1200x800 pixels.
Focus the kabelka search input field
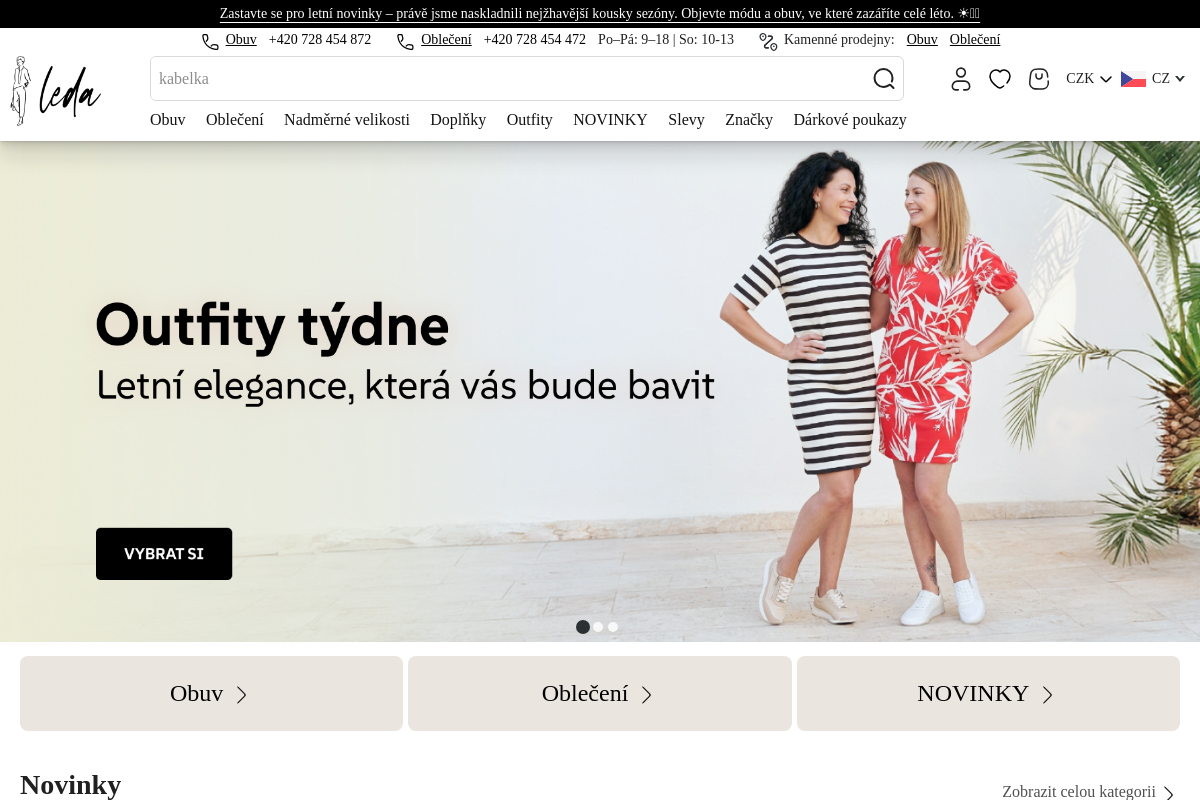pyautogui.click(x=510, y=78)
